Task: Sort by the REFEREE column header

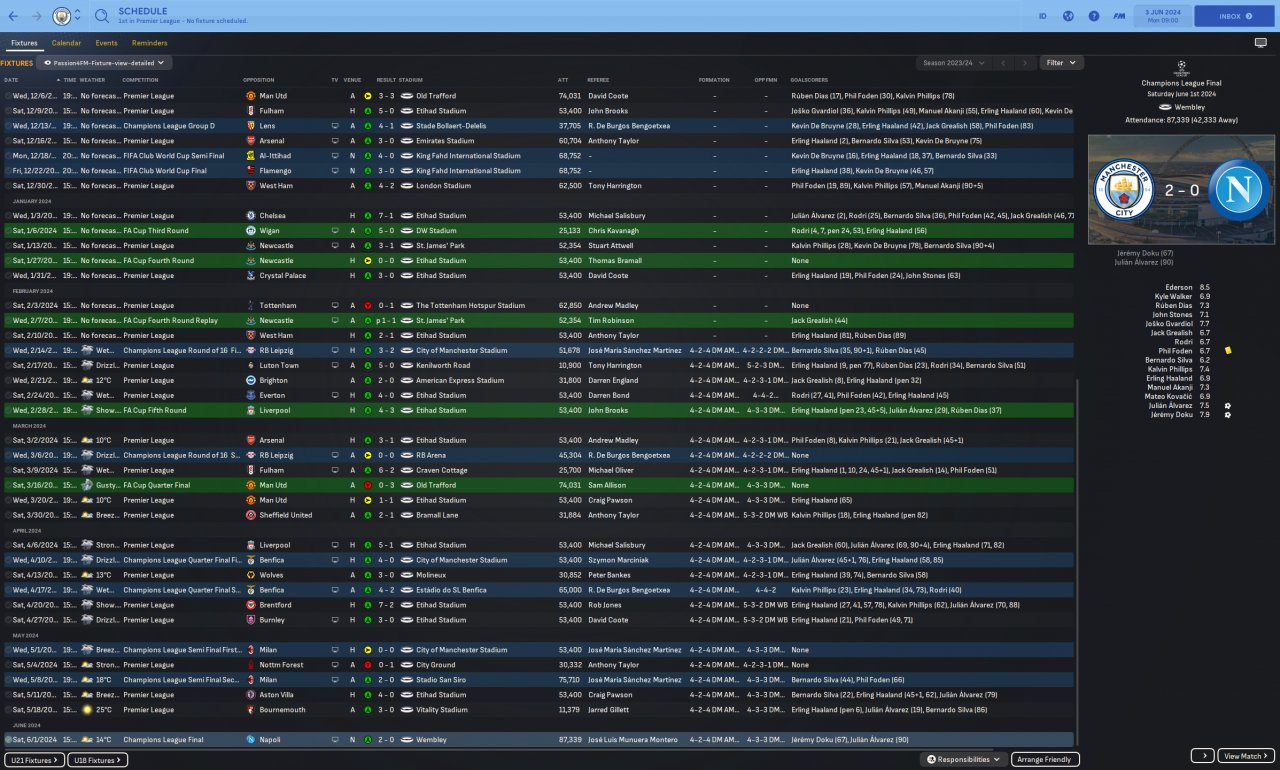Action: (598, 80)
